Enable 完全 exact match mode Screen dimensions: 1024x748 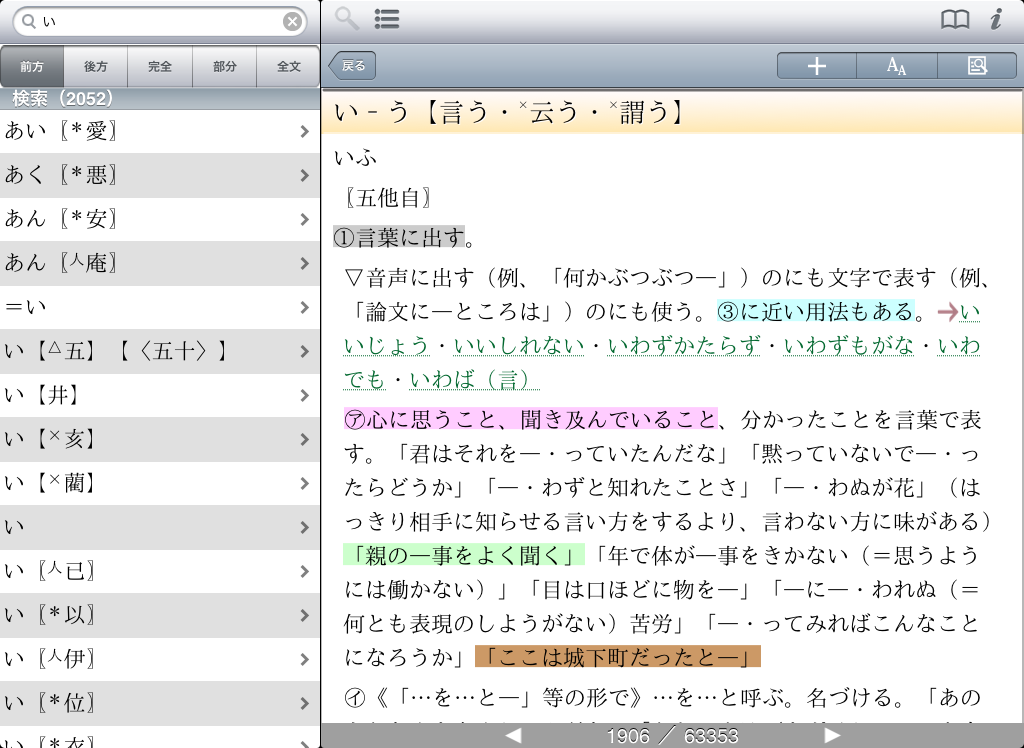[x=160, y=67]
